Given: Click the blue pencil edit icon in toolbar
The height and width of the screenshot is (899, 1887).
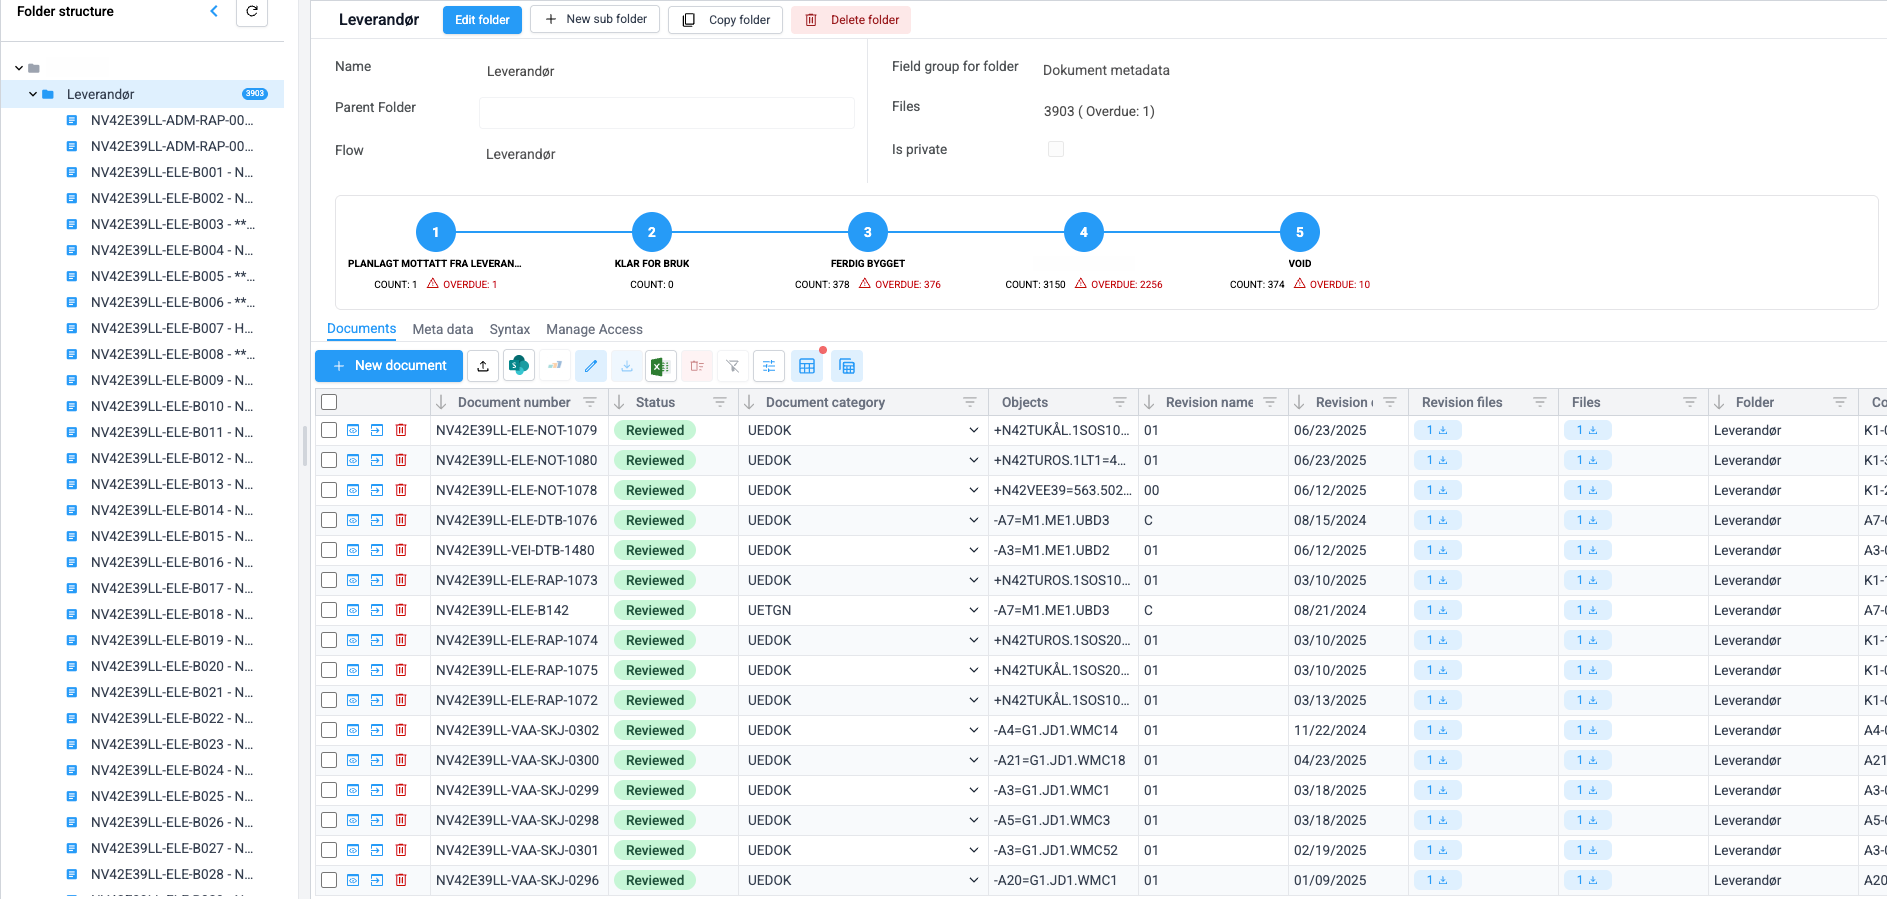Looking at the screenshot, I should coord(591,366).
